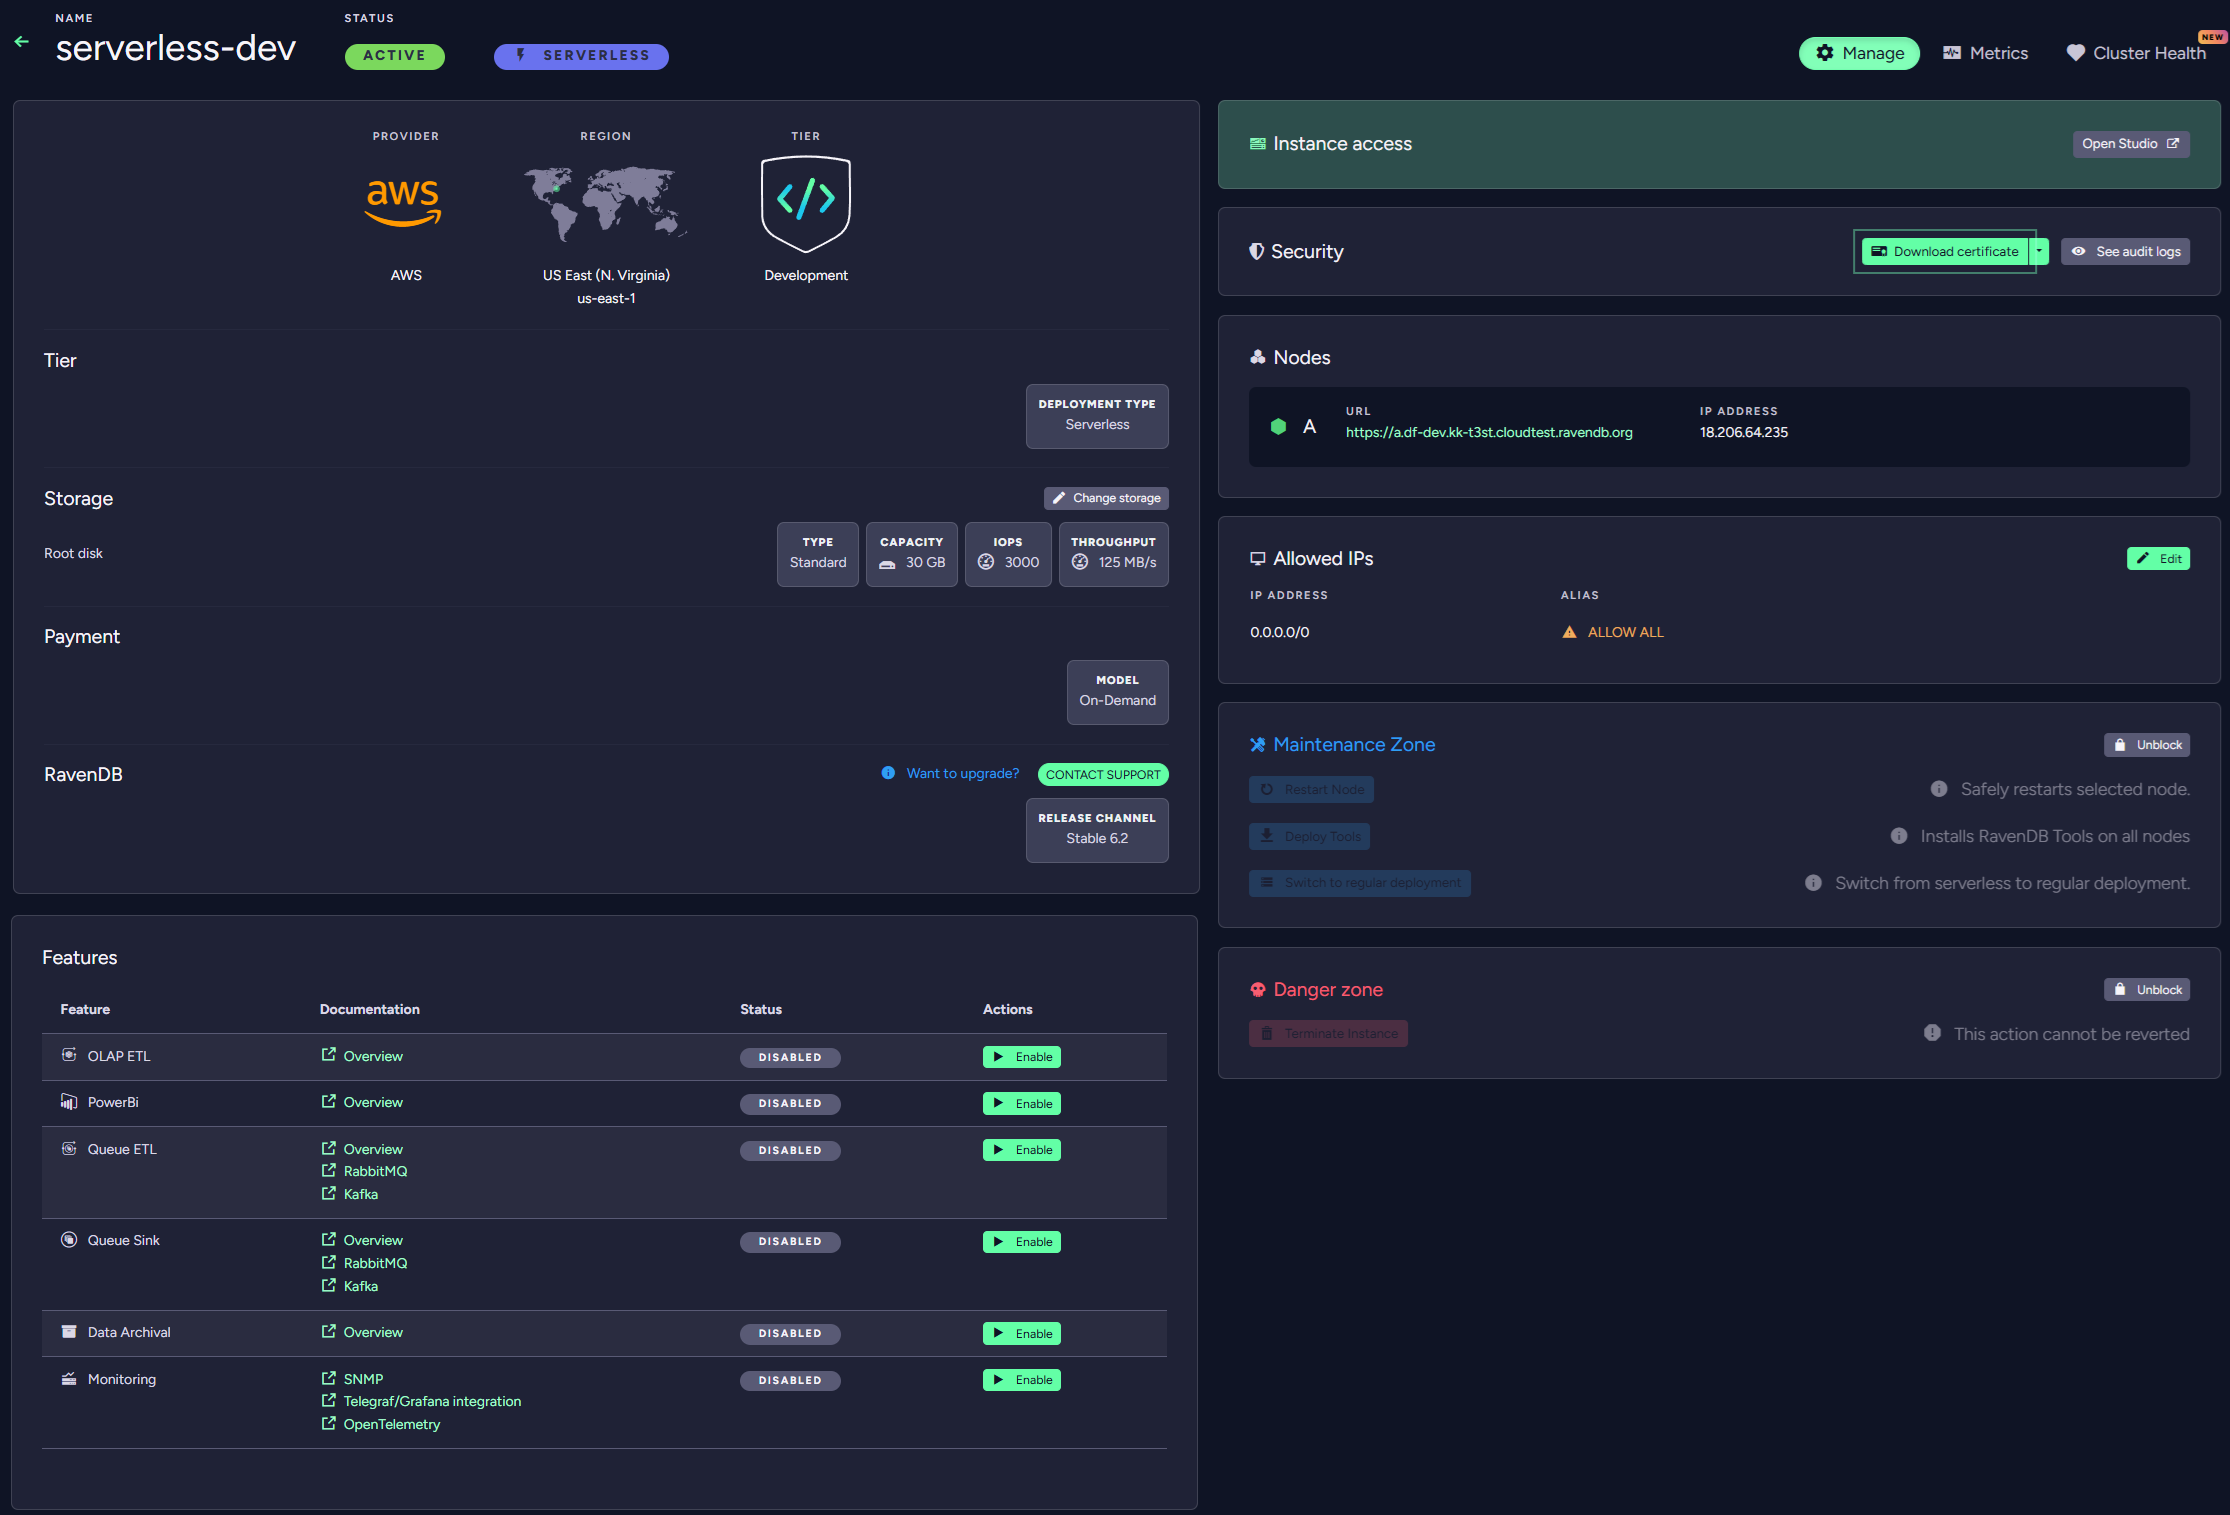
Task: Click the Deploy Tools button
Action: (x=1309, y=836)
